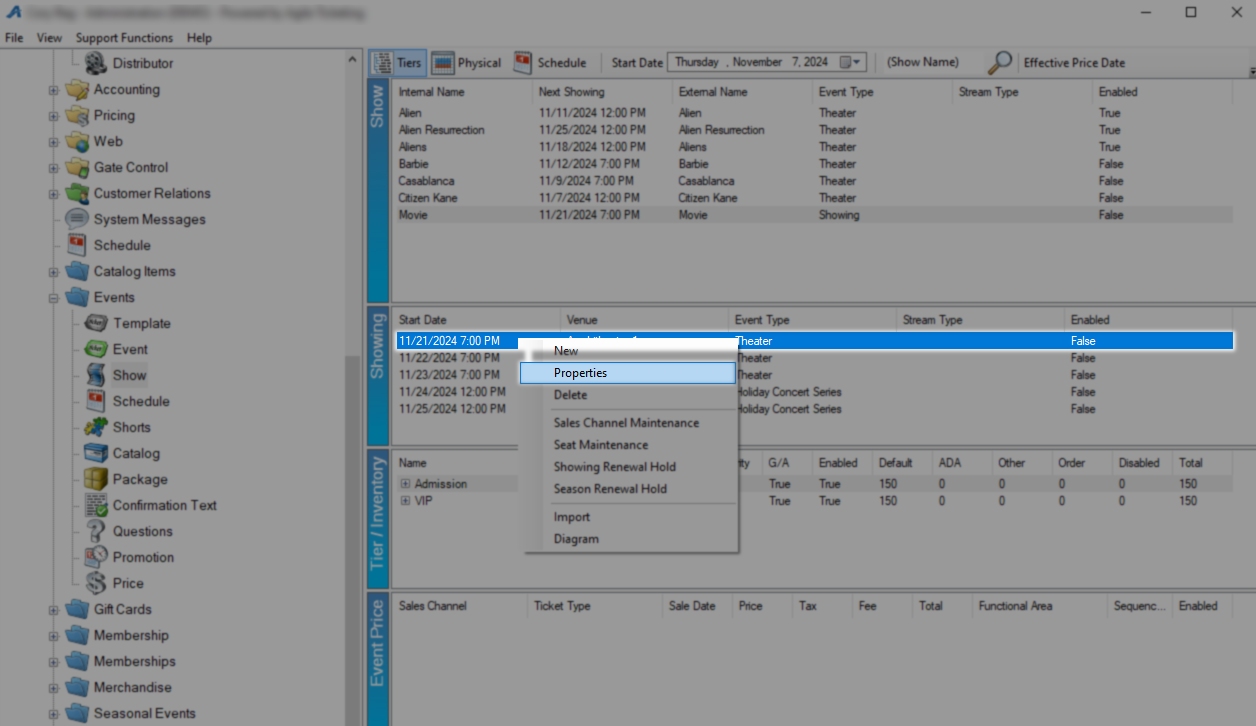Select the 11/22/2024 7:00 PM showing
The height and width of the screenshot is (726, 1256).
(814, 358)
